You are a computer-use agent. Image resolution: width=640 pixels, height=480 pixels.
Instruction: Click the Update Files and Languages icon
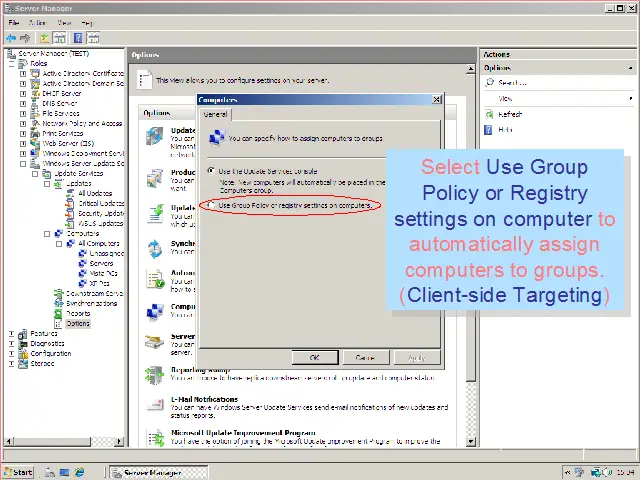pos(155,214)
